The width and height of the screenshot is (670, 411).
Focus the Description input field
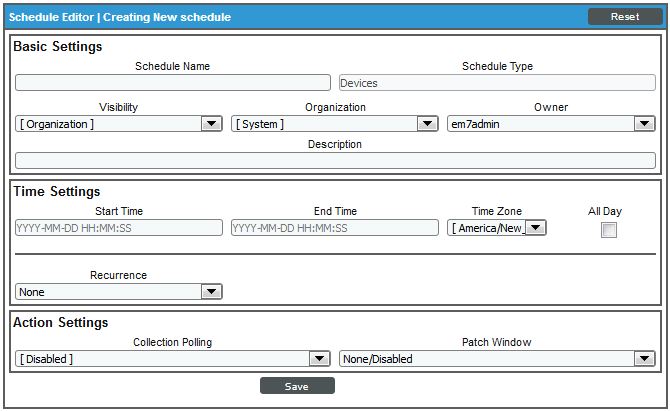pos(335,161)
